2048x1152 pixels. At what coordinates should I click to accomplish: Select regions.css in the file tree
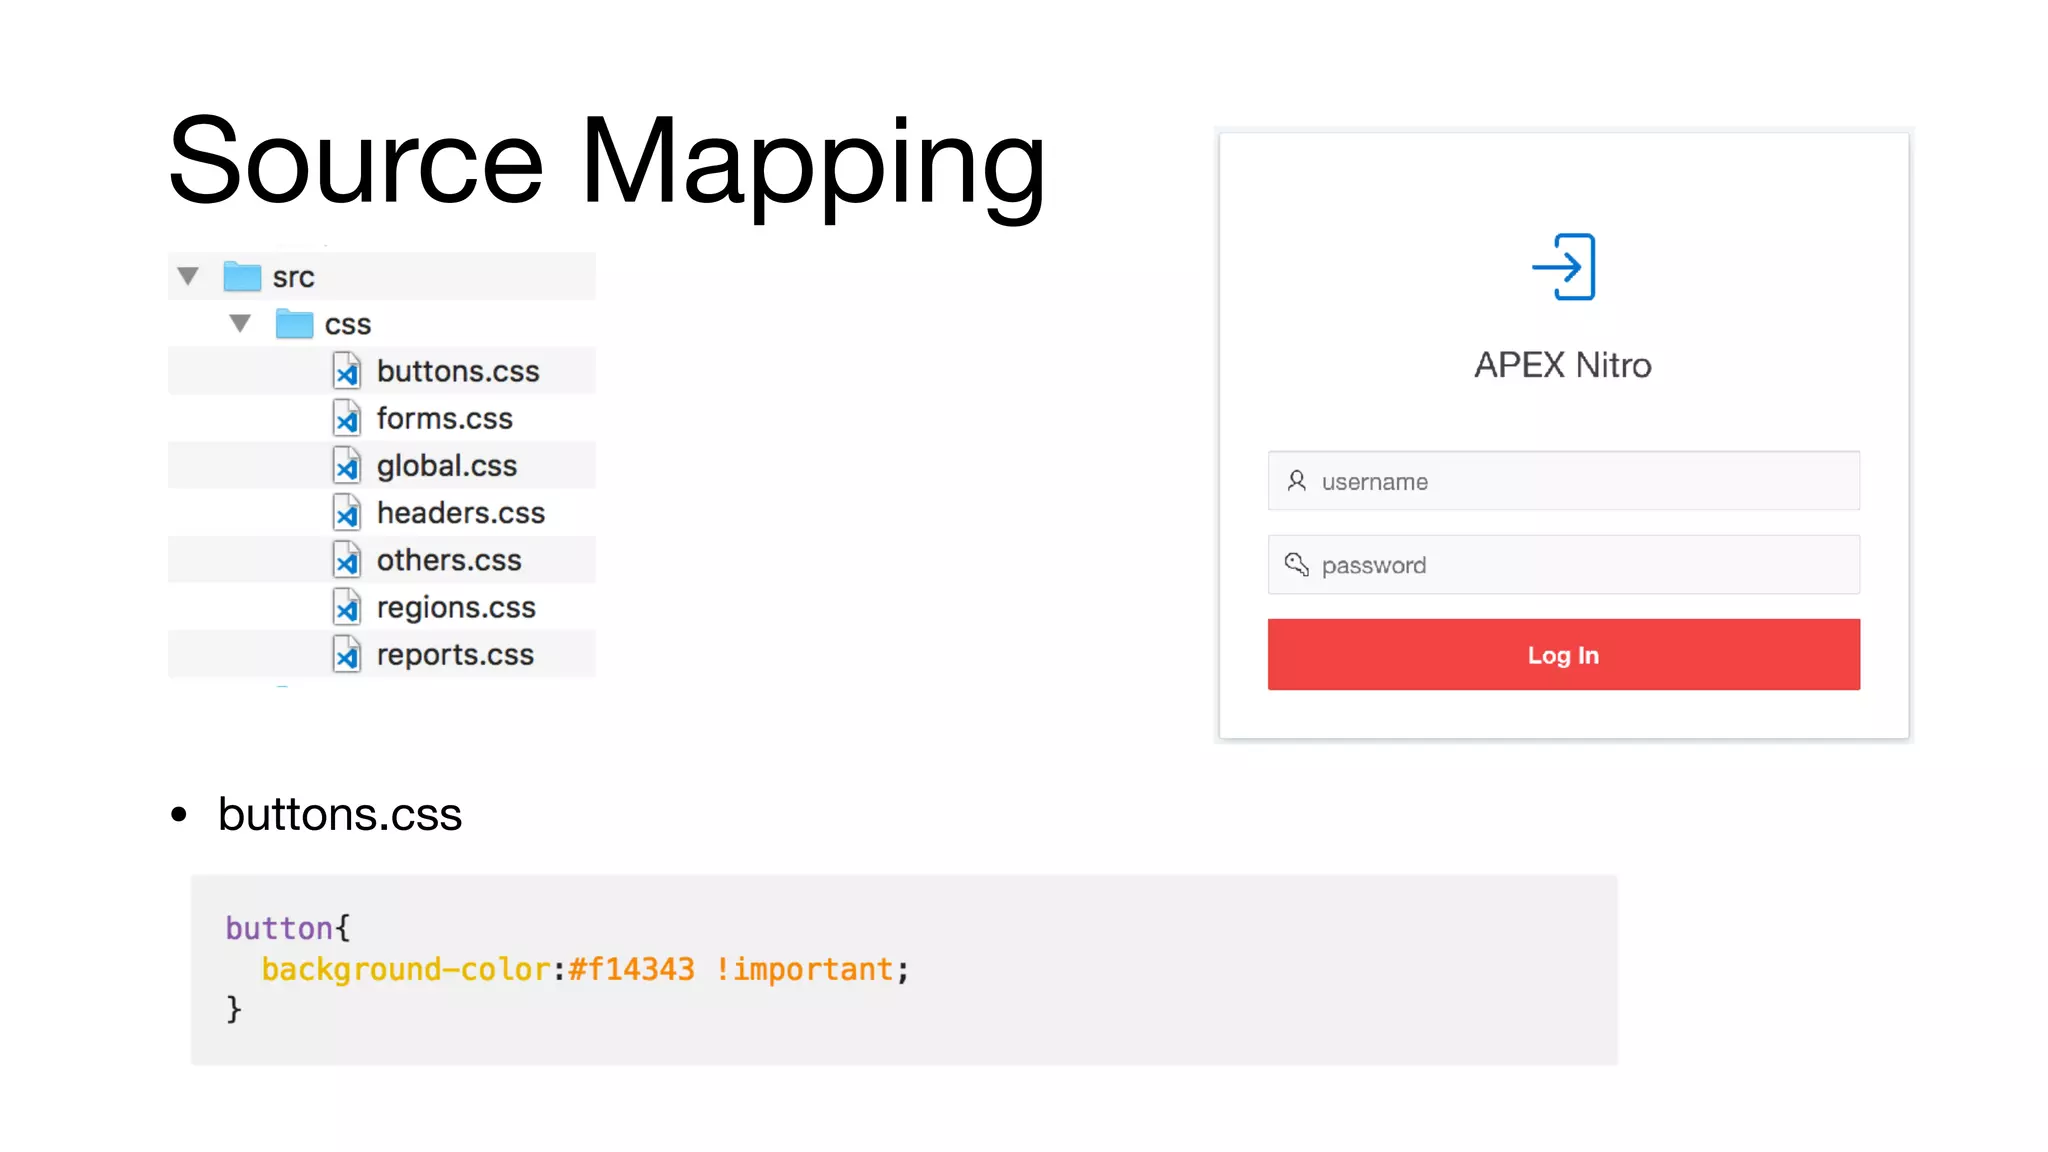pos(456,608)
